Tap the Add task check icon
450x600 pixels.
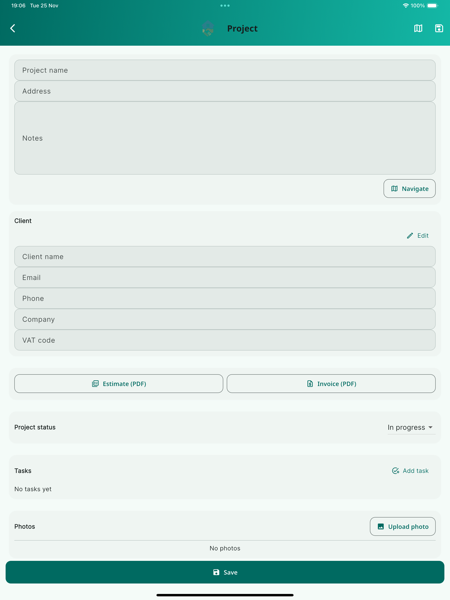pos(395,471)
